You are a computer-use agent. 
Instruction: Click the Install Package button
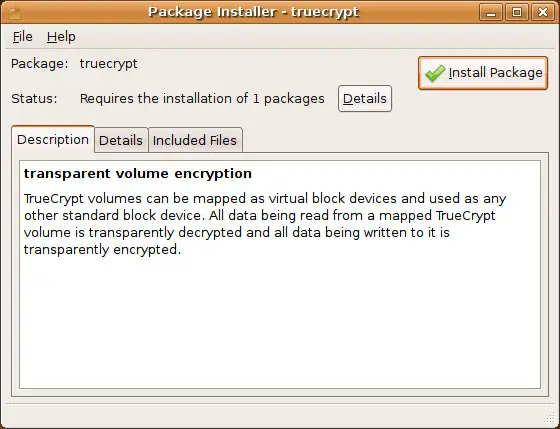coord(483,73)
